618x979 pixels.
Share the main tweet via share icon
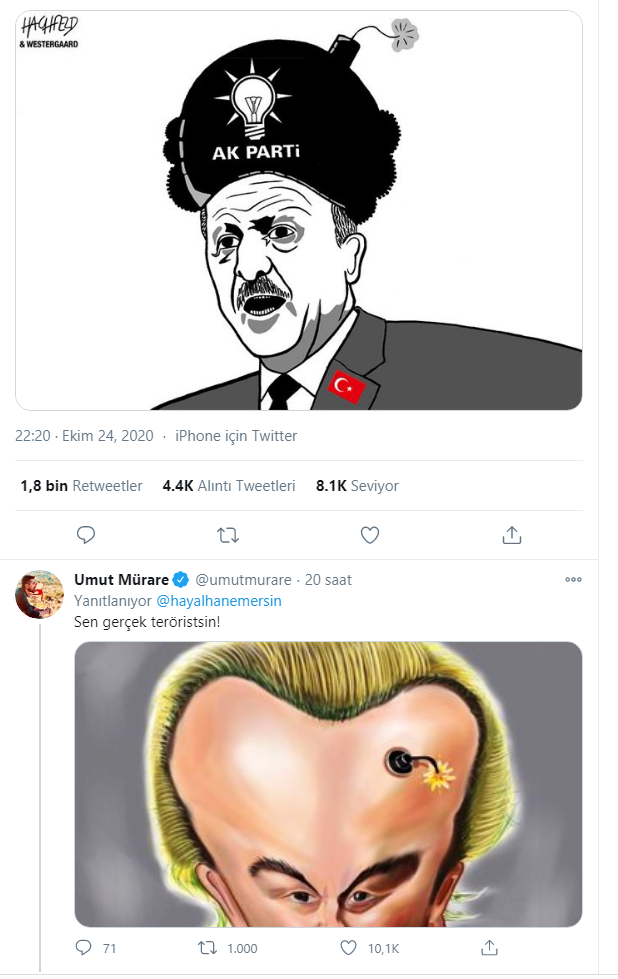pyautogui.click(x=512, y=535)
